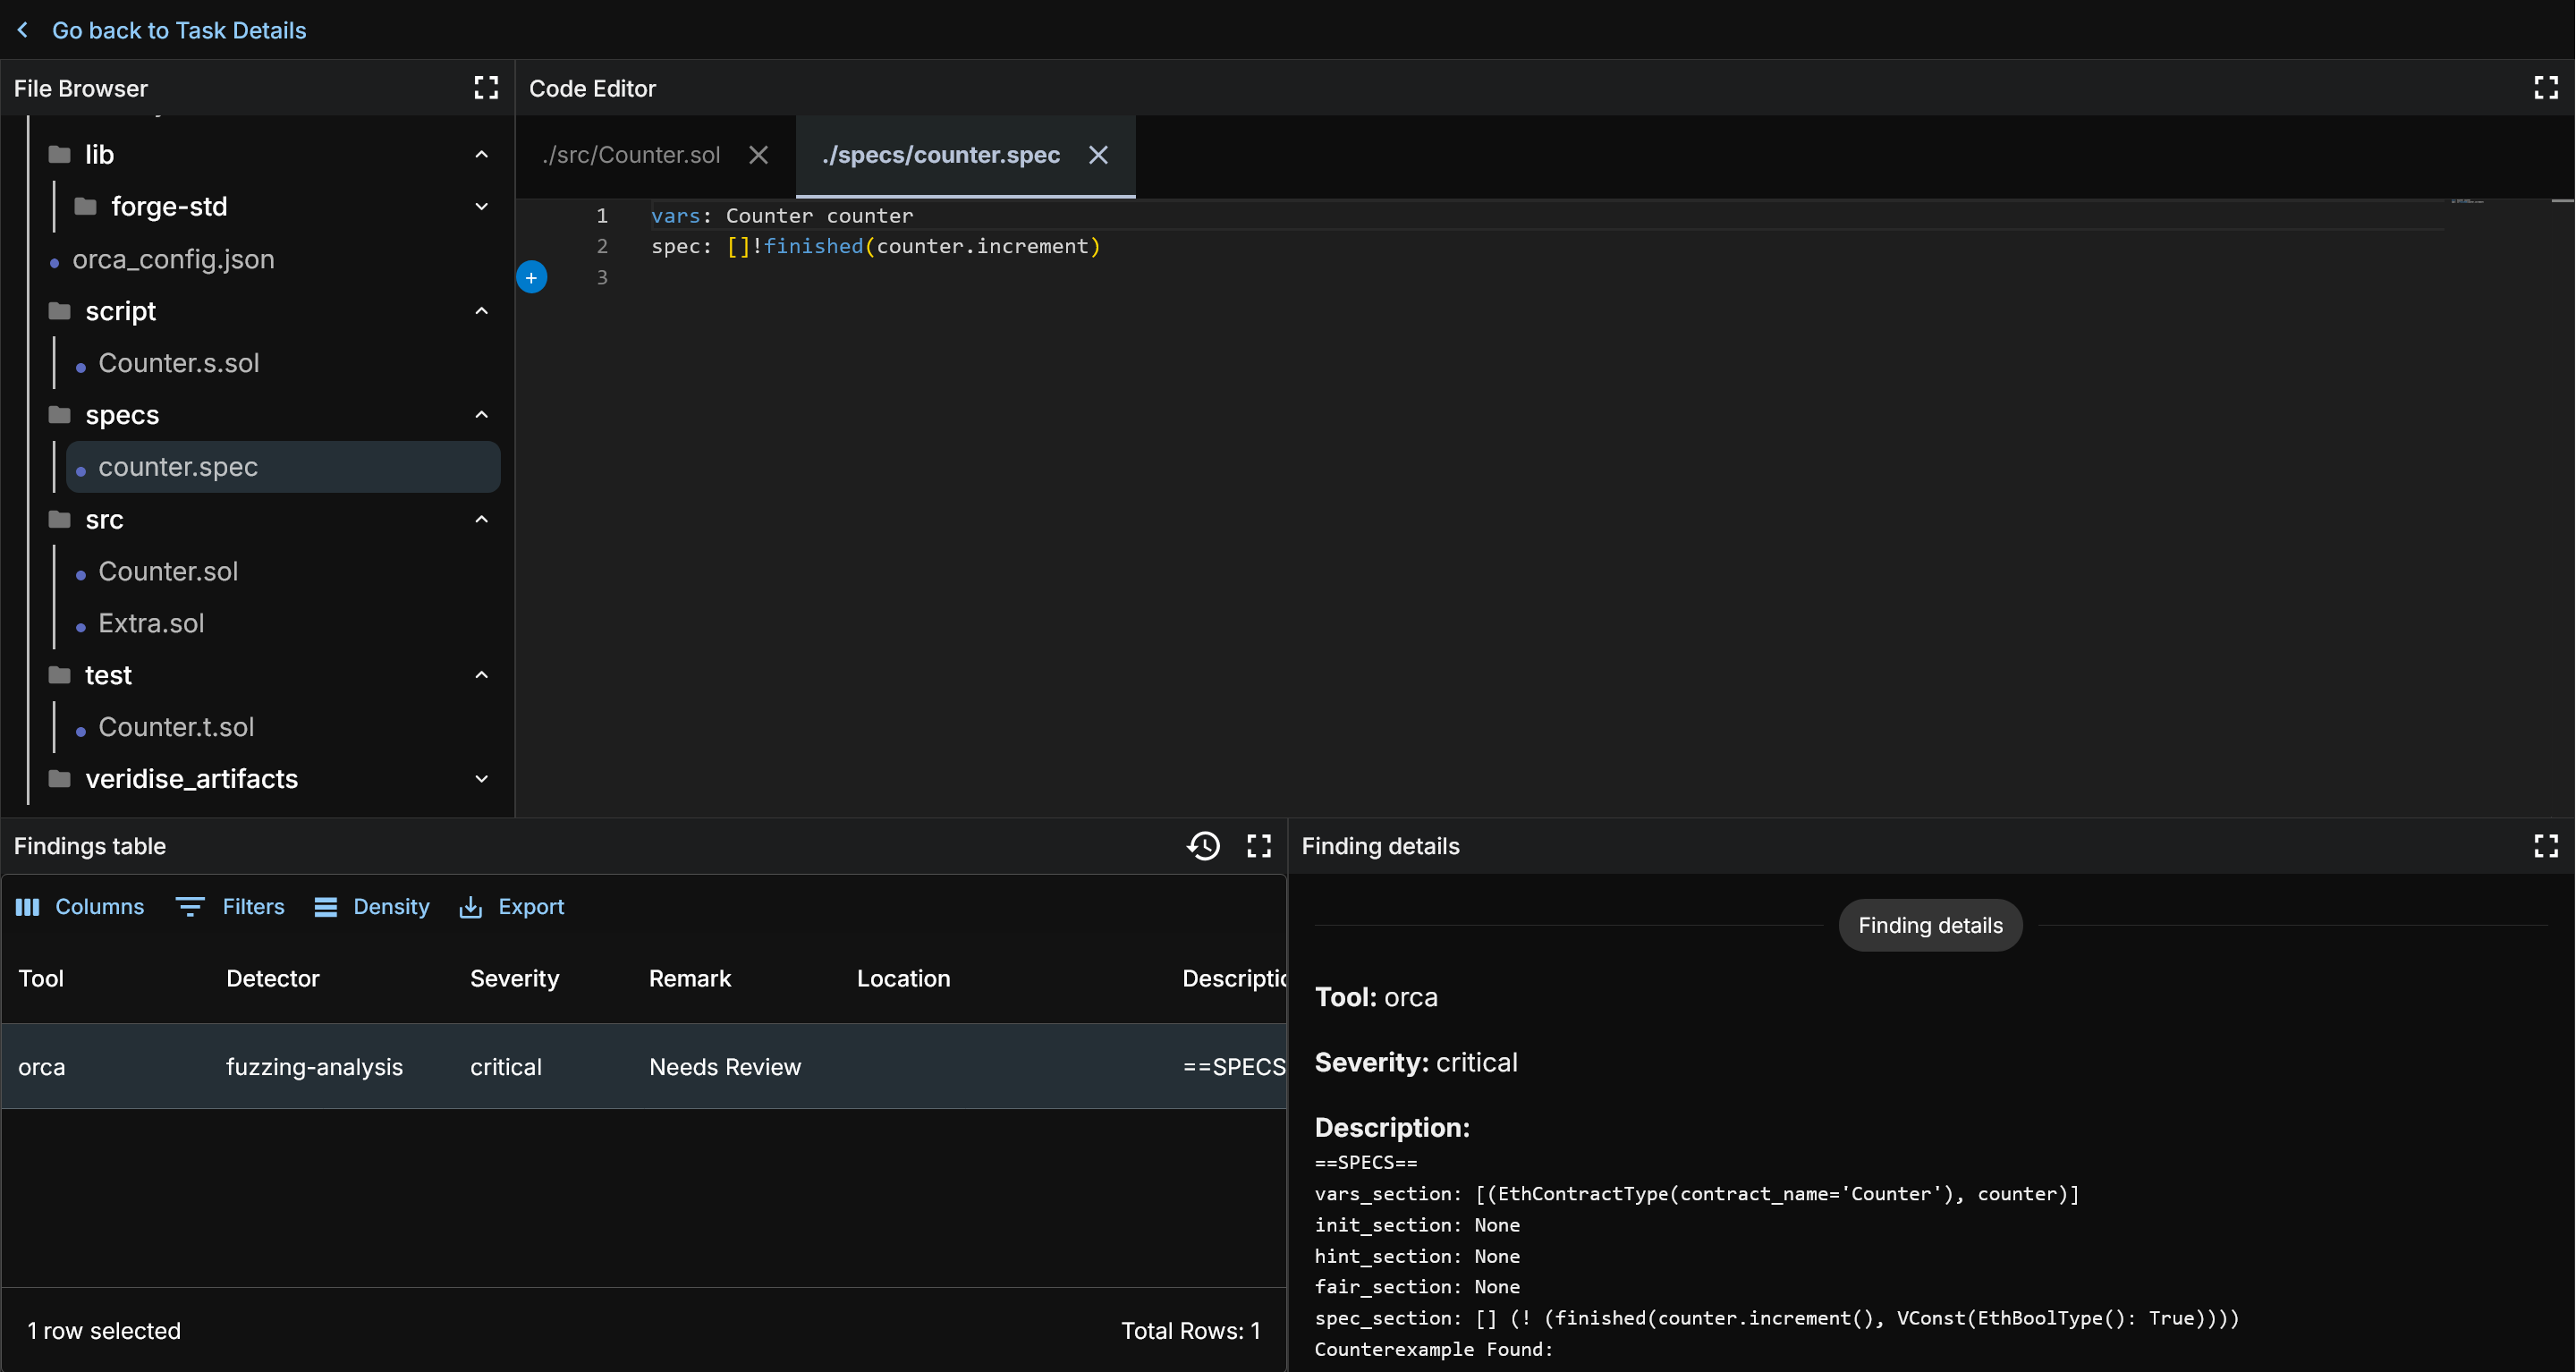
Task: Click the editor minimap at right edge
Action: 2467,203
